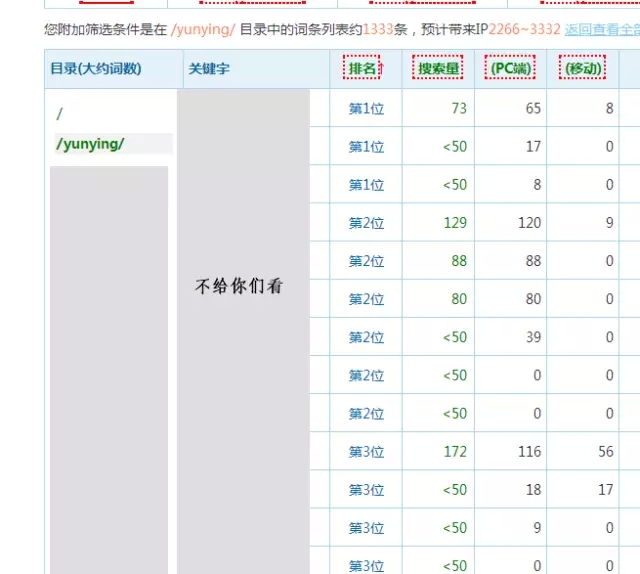
Task: Click the 关键字 column header
Action: point(209,69)
